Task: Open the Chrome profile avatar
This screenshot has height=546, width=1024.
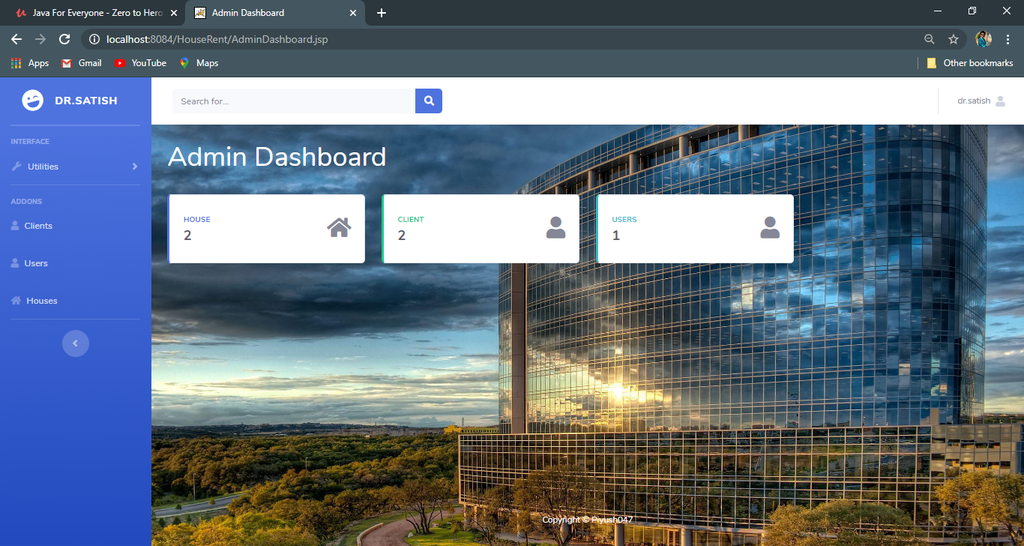Action: point(984,39)
